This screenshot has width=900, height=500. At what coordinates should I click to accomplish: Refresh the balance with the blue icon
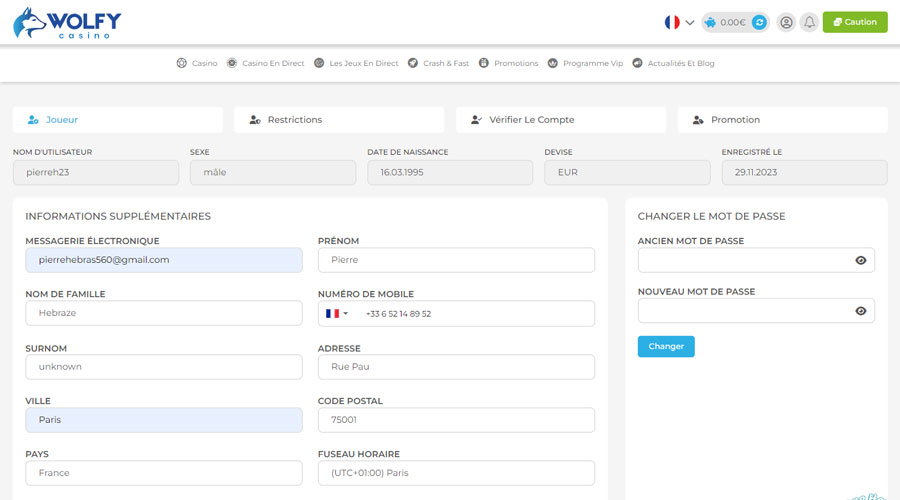[x=759, y=22]
